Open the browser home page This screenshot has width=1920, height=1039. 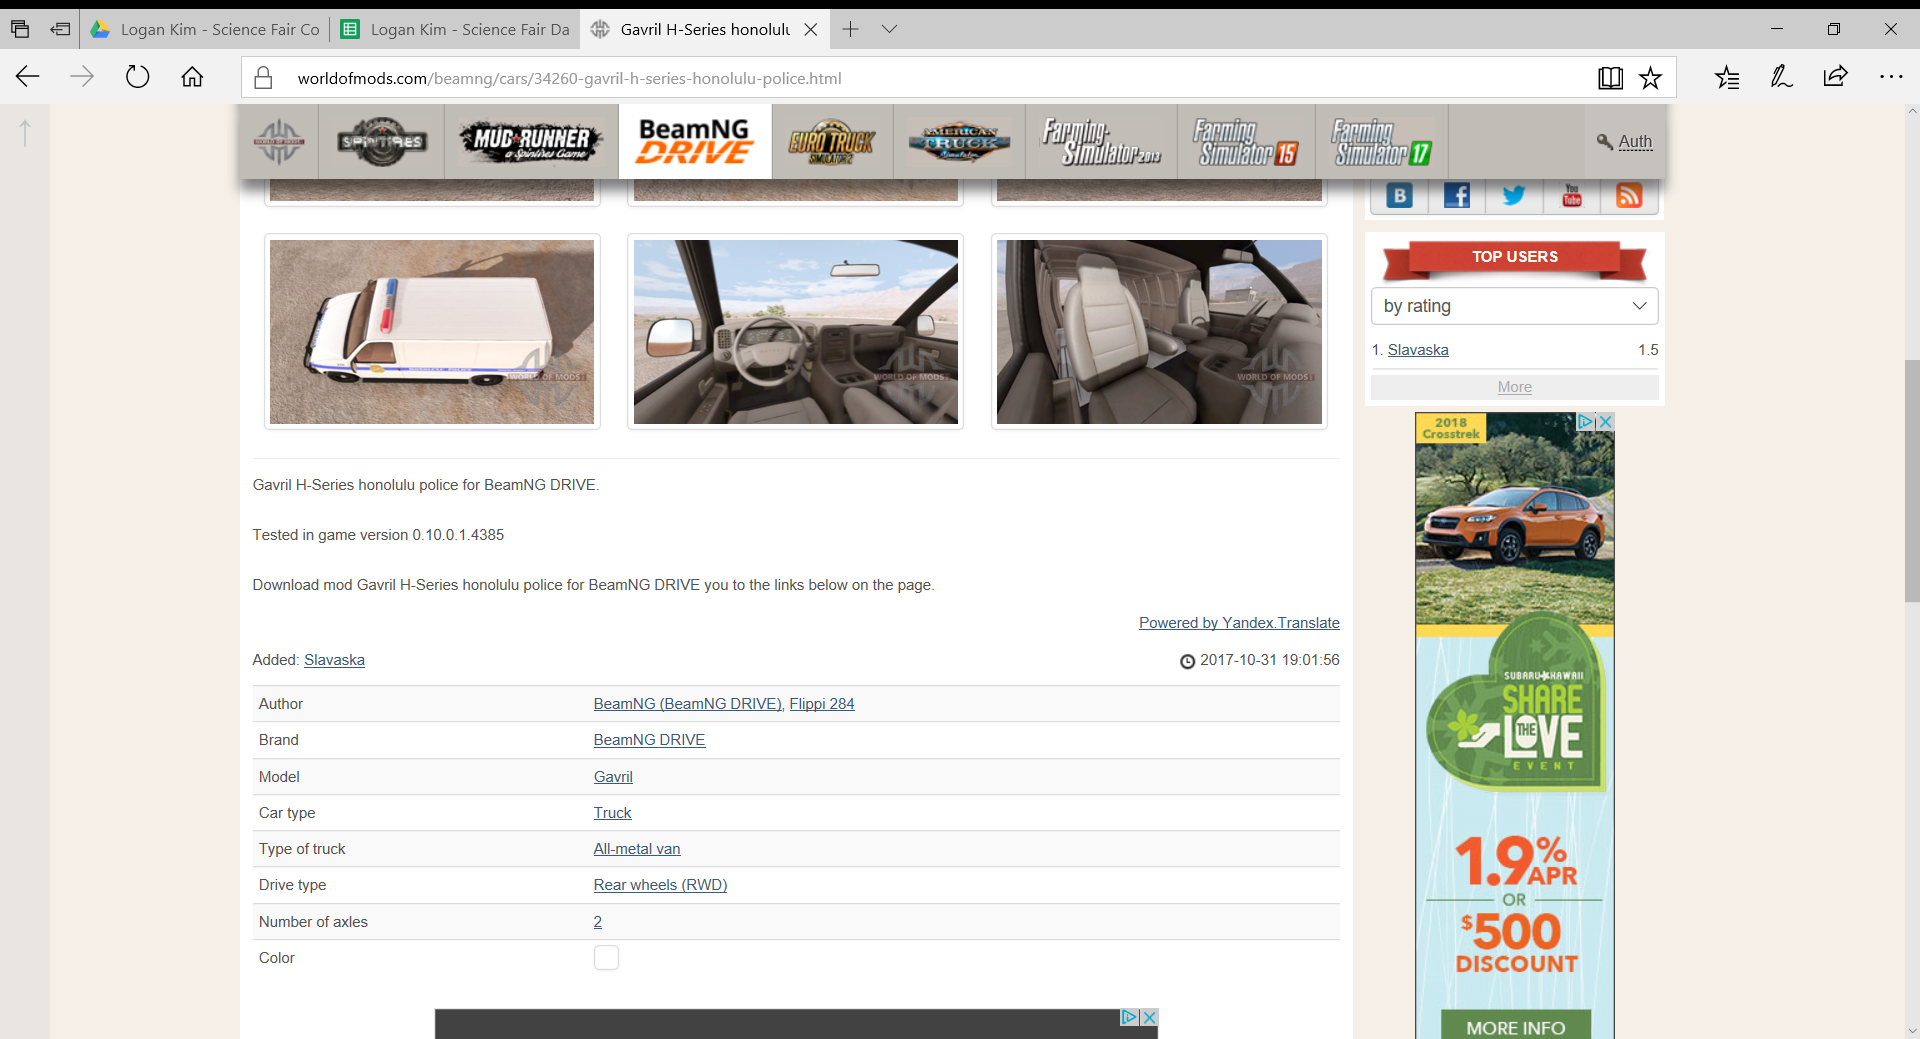click(x=192, y=77)
